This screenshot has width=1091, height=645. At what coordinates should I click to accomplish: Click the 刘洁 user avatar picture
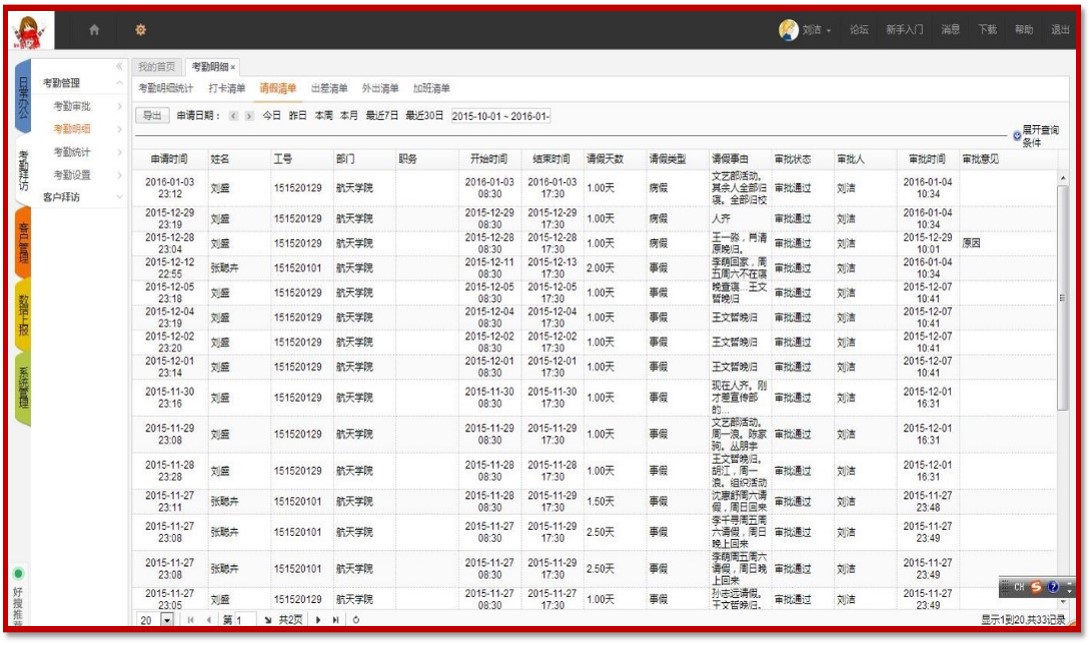pyautogui.click(x=788, y=30)
